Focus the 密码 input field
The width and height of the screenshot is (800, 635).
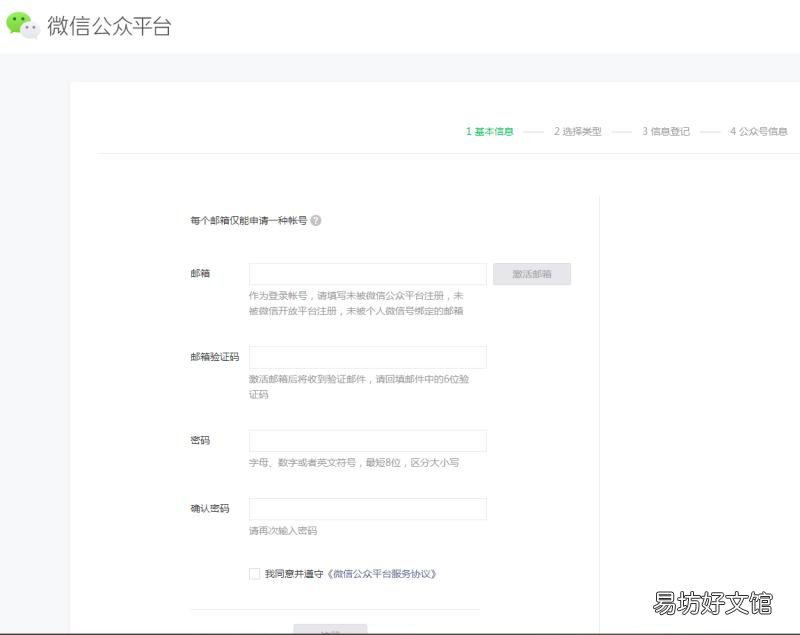(368, 441)
